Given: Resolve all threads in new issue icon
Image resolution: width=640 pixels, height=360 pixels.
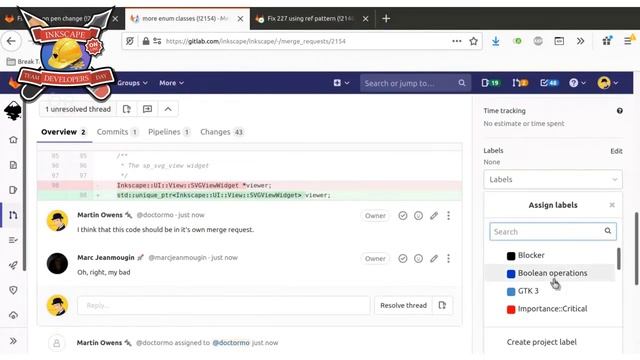Looking at the screenshot, I should tap(127, 109).
